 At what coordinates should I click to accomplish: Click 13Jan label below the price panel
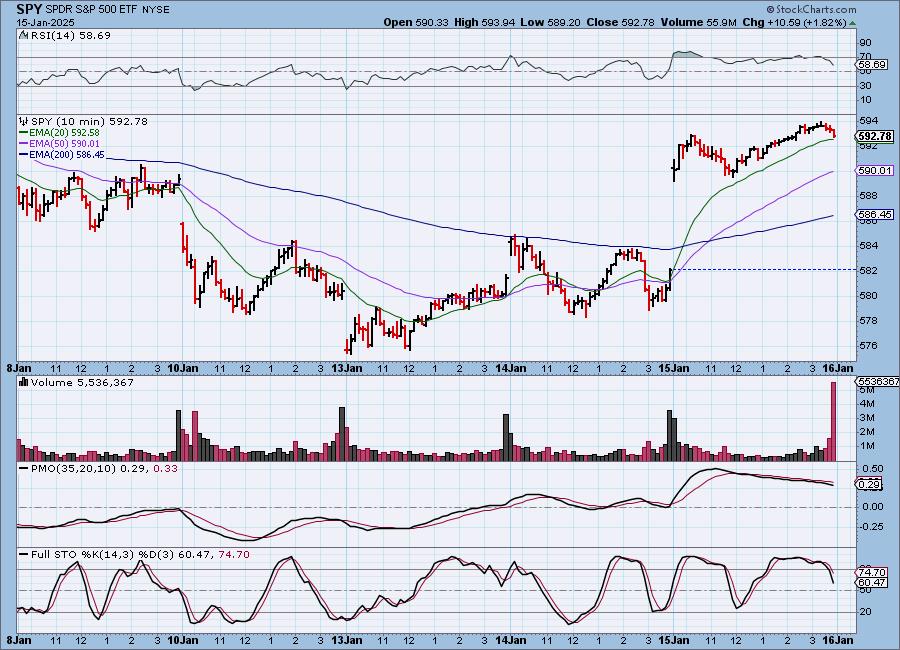click(x=346, y=368)
